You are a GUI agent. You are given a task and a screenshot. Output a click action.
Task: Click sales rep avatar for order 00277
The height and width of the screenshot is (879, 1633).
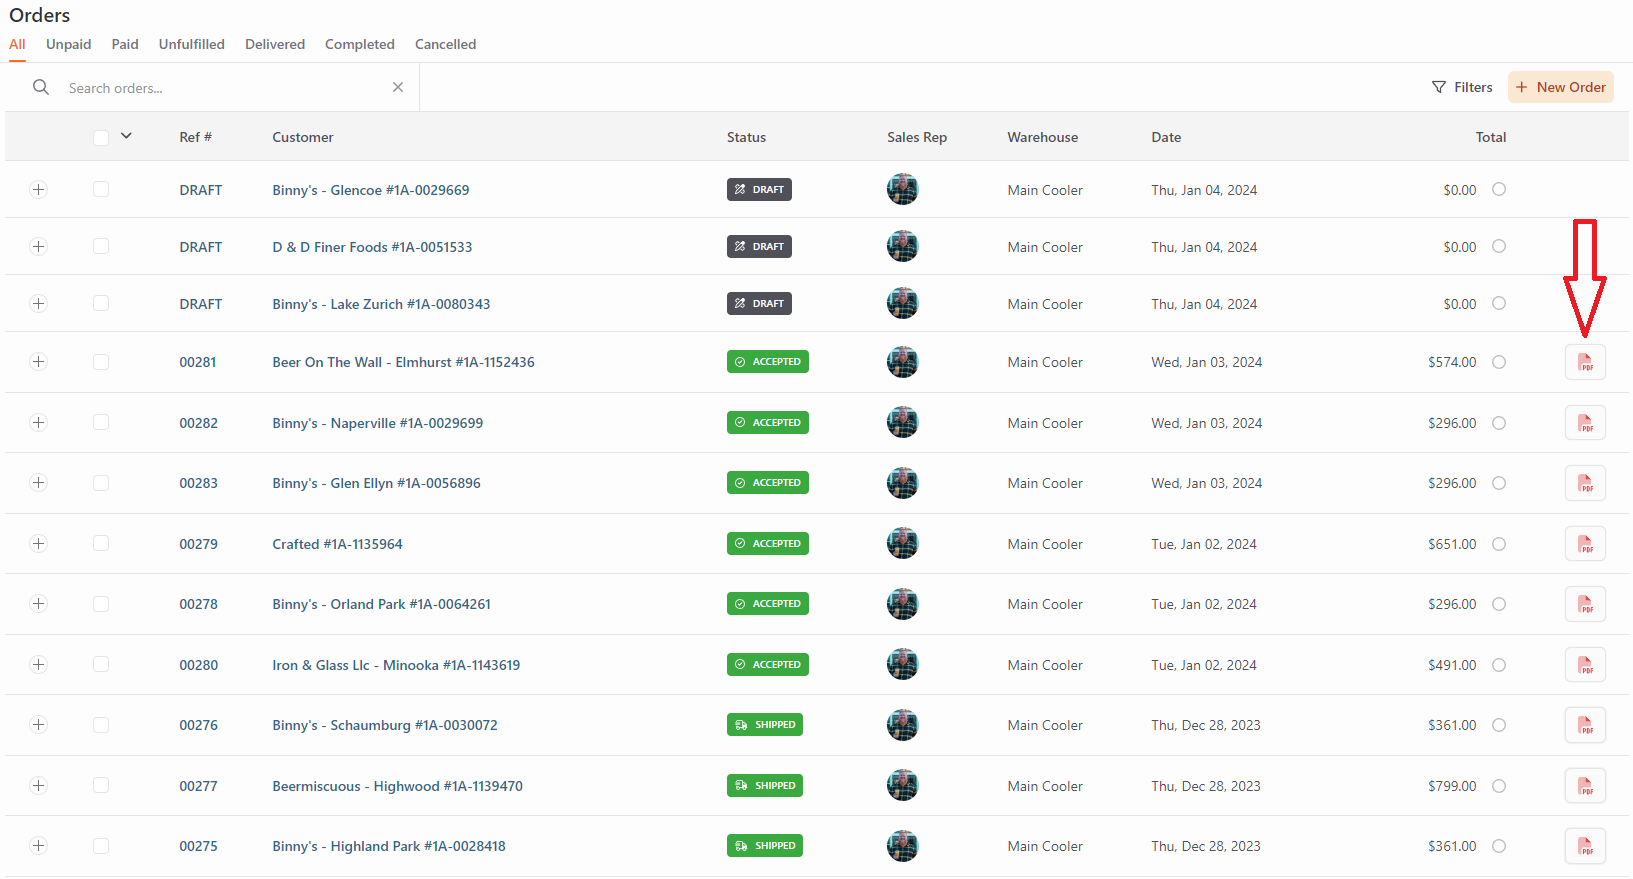[902, 786]
